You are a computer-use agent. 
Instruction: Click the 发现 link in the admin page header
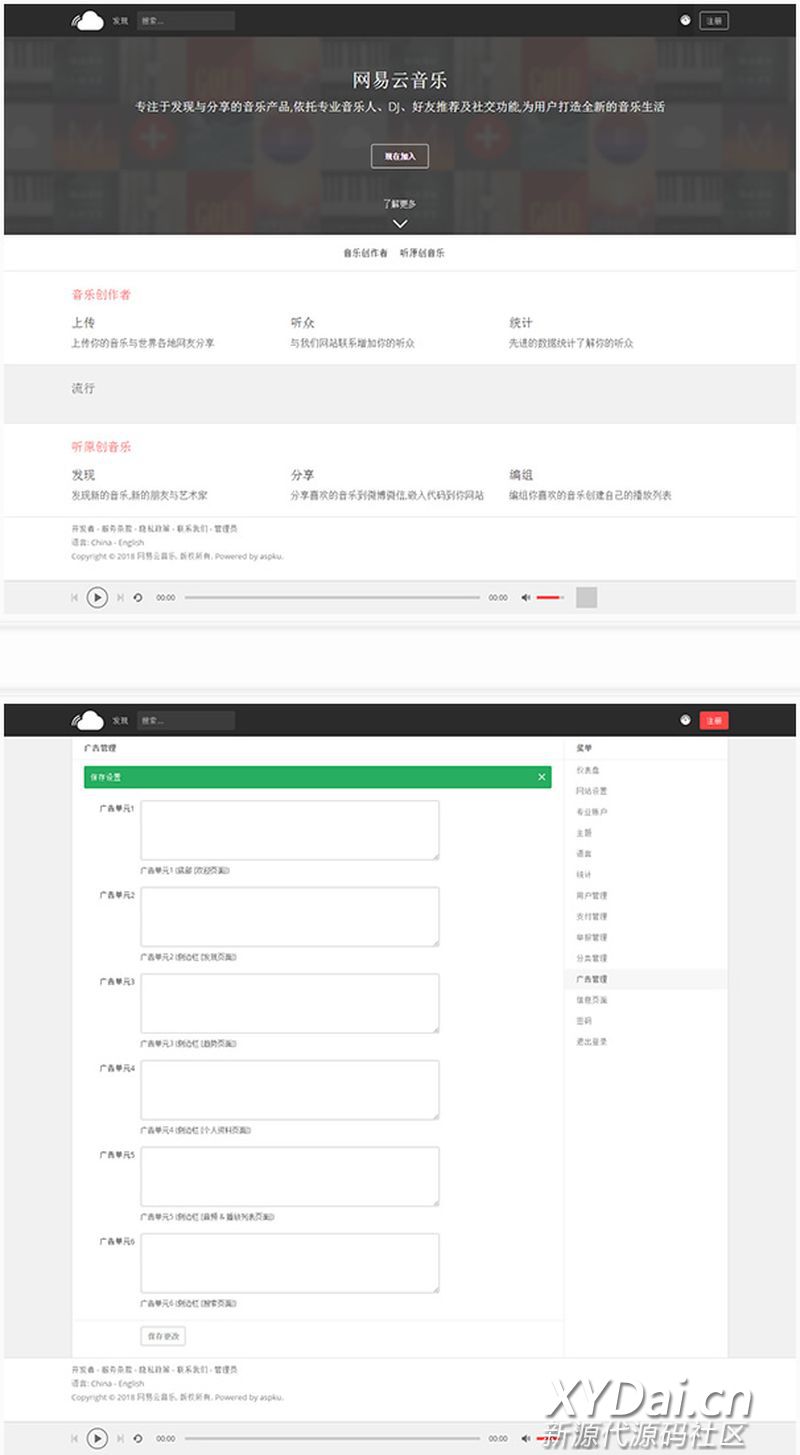(120, 720)
